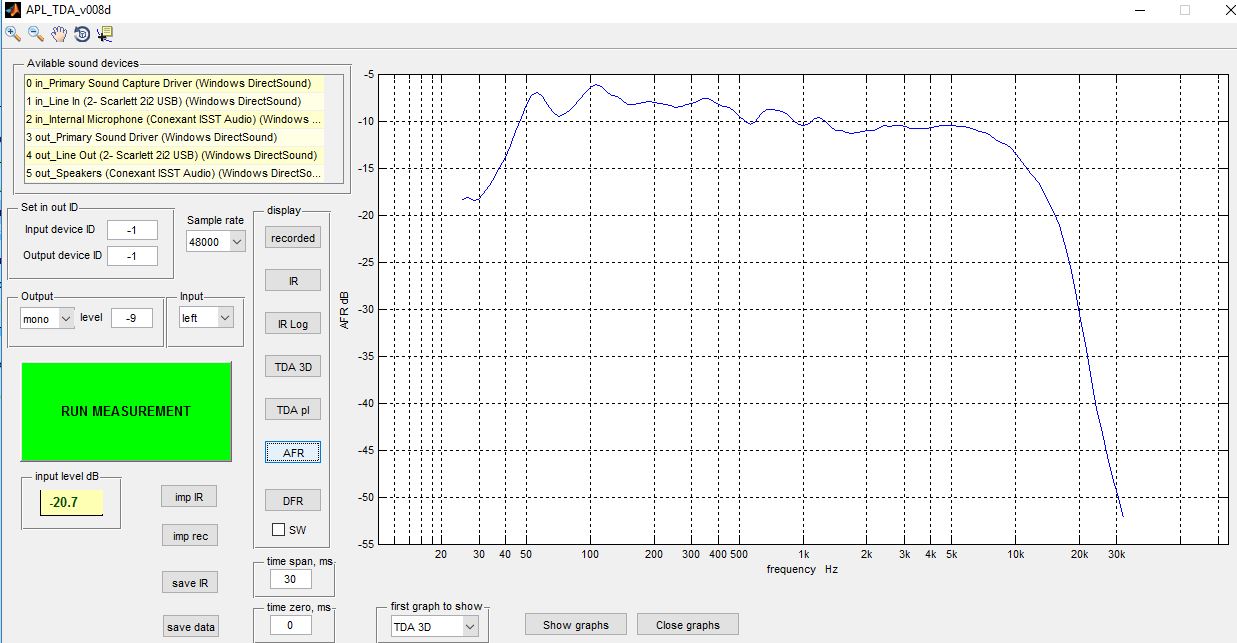The height and width of the screenshot is (643, 1237).
Task: Open the first graph to show dropdown
Action: point(433,626)
